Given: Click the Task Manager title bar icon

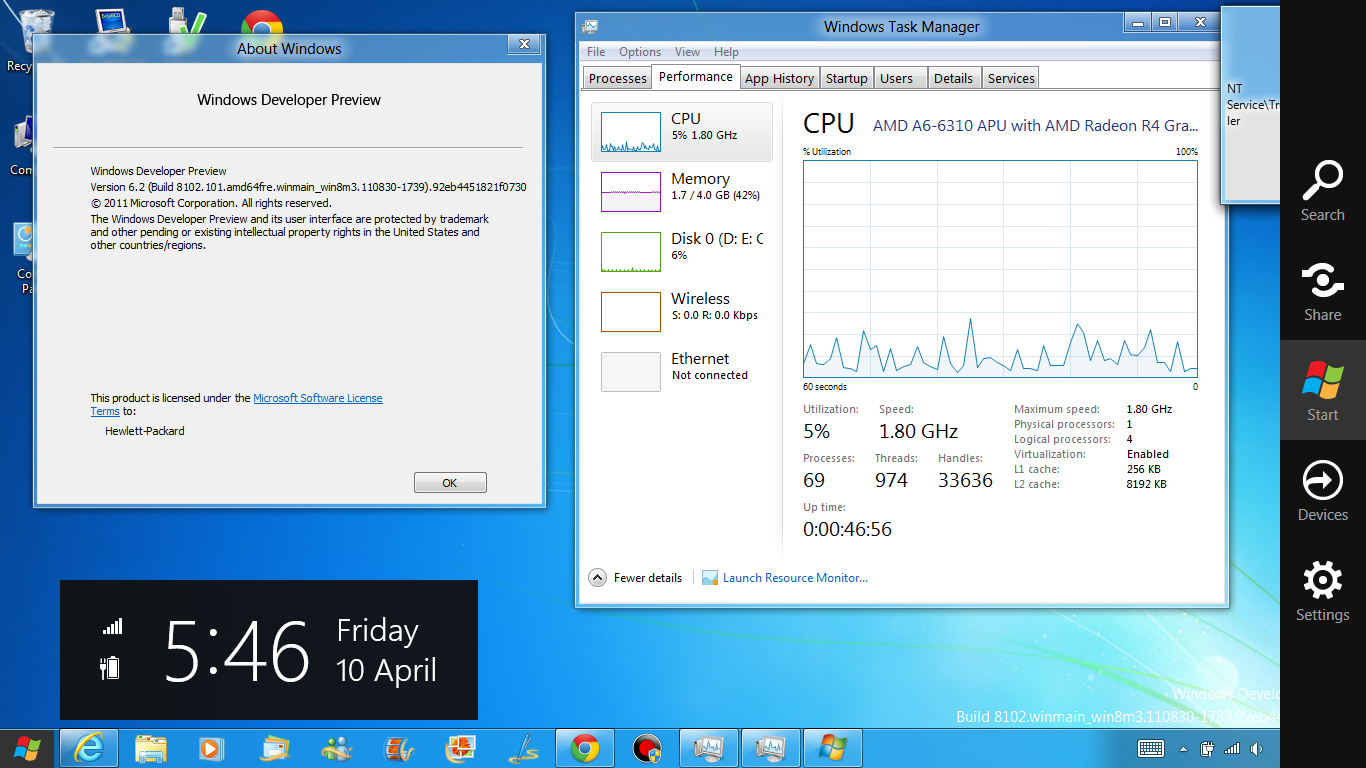Looking at the screenshot, I should point(591,27).
